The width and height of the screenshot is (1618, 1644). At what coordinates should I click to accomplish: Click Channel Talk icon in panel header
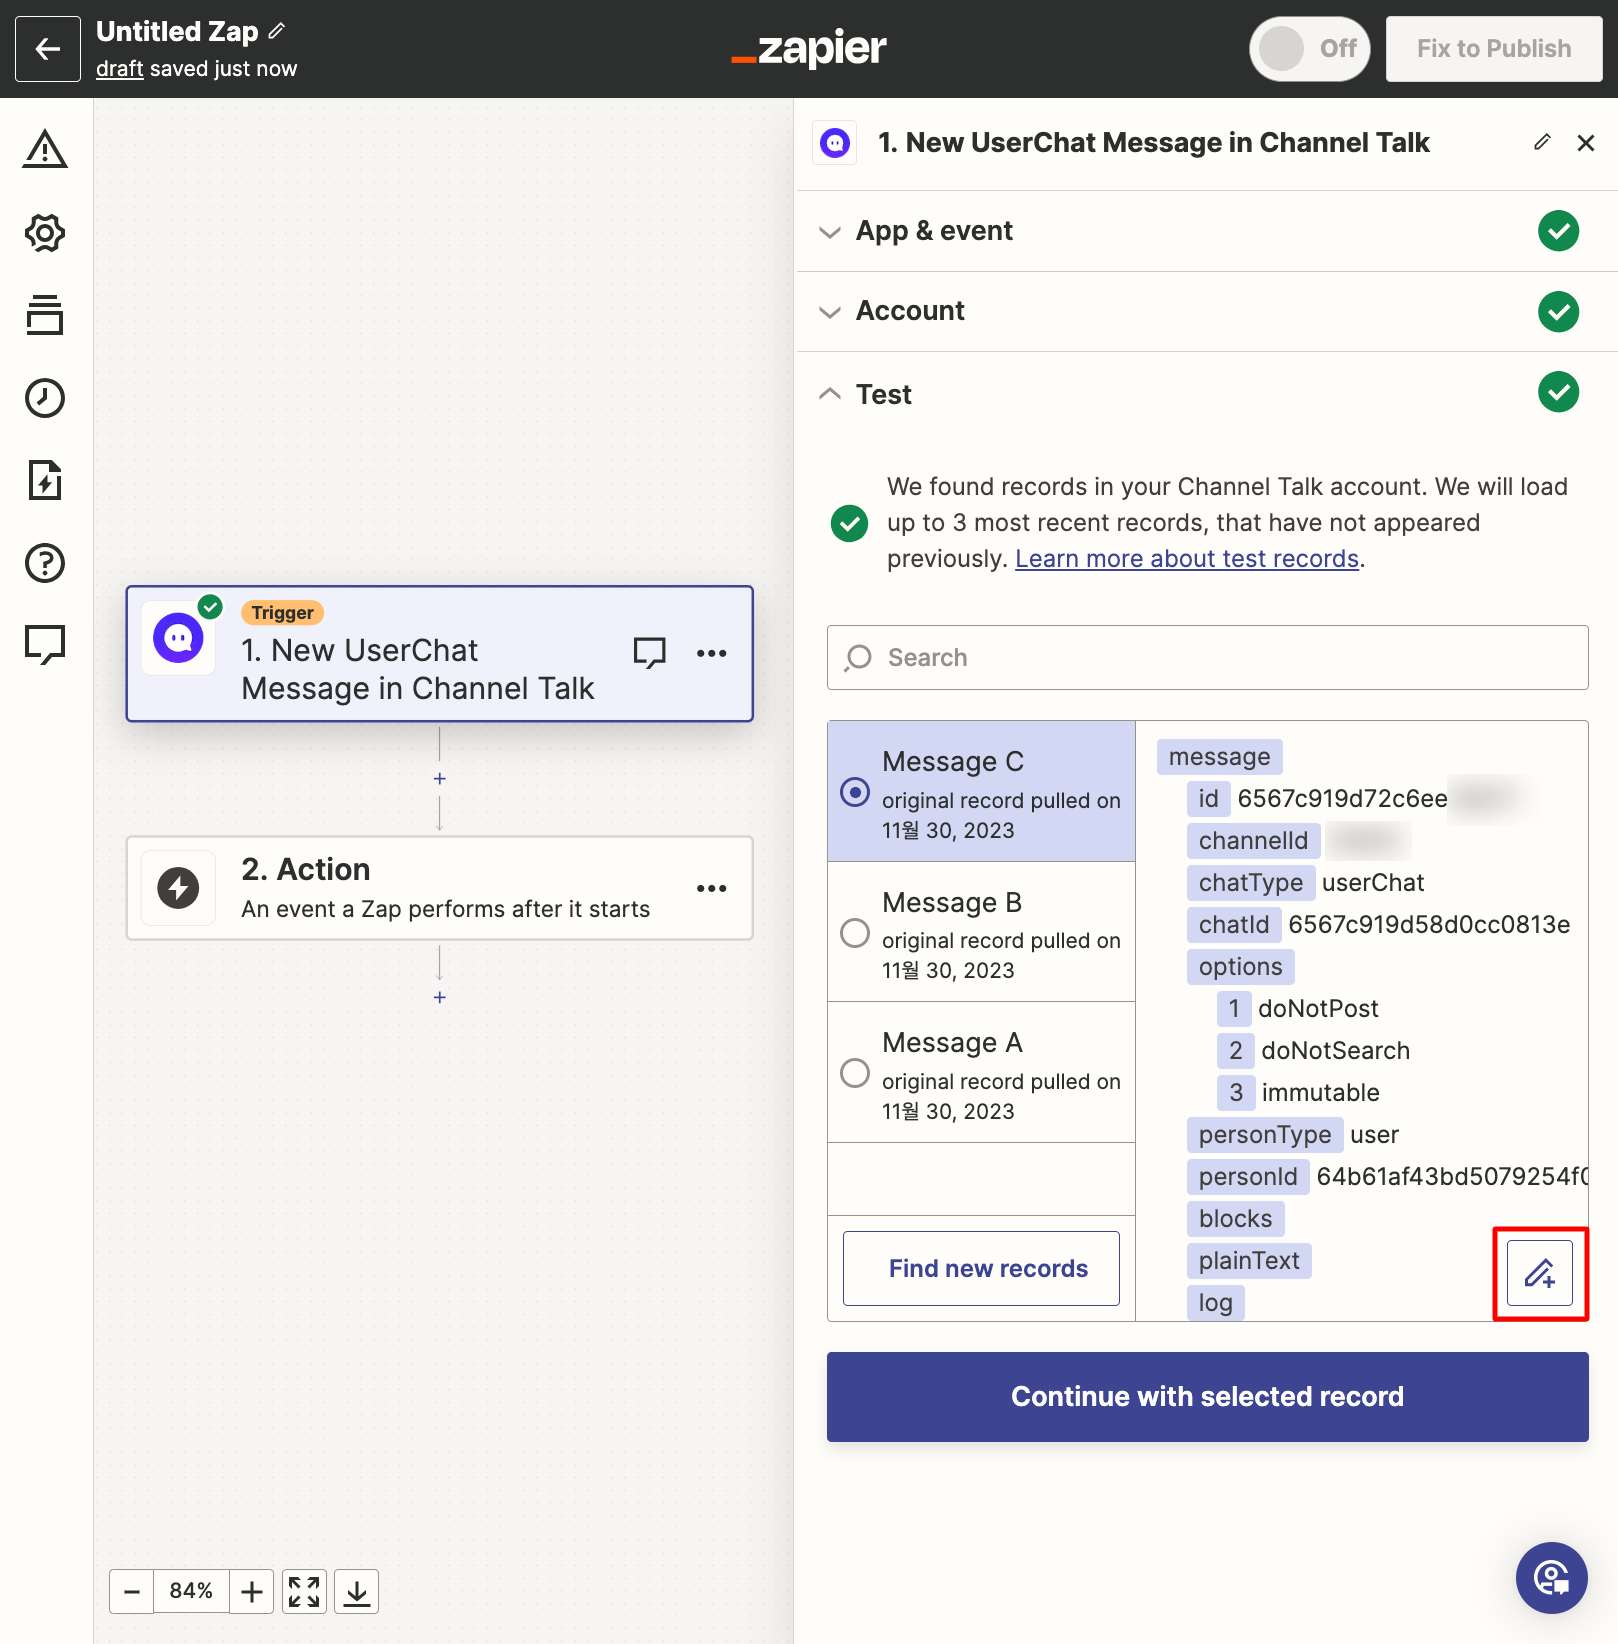click(x=835, y=143)
